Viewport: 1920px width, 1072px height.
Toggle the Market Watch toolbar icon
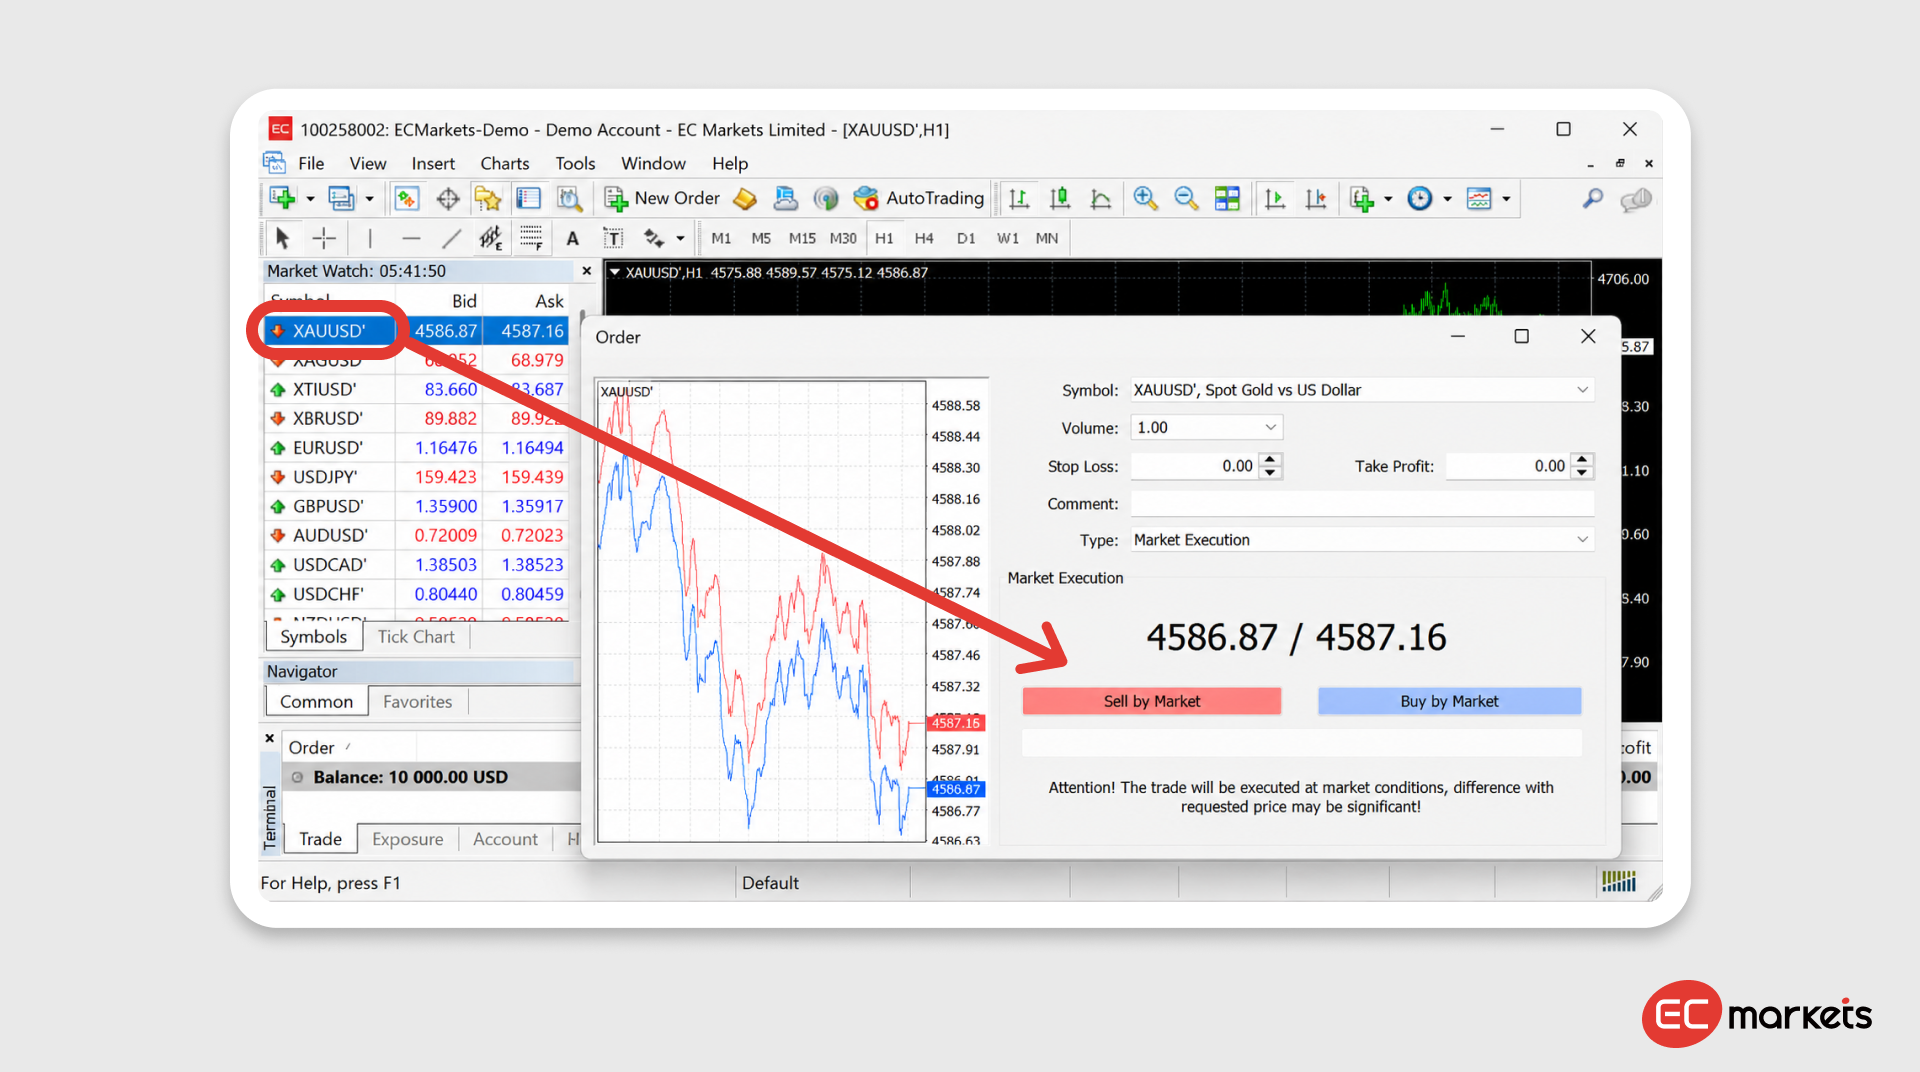point(406,198)
